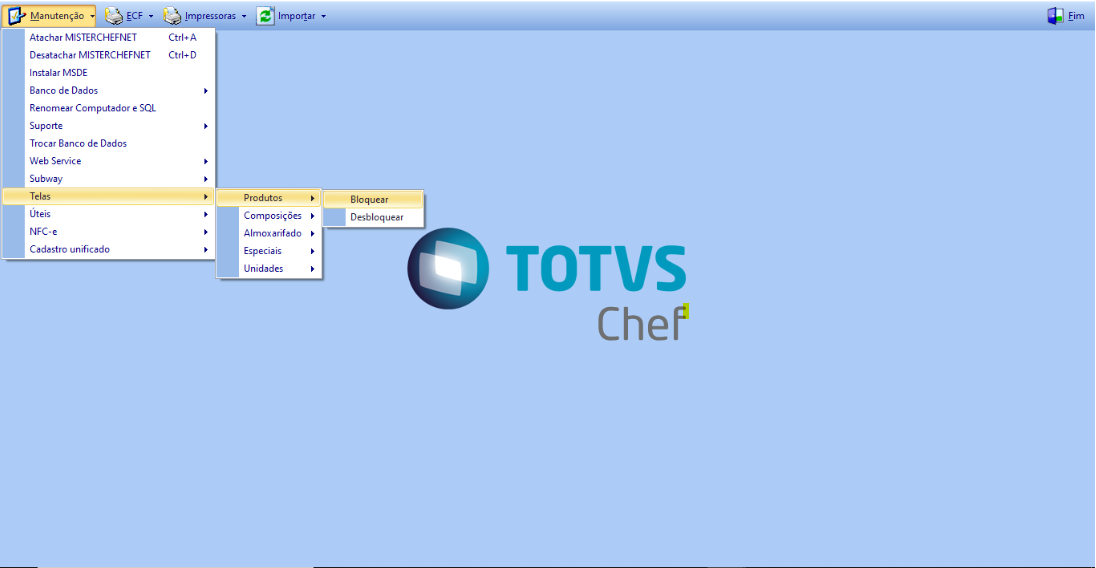This screenshot has height=568, width=1096.
Task: Open the Importar dropdown arrow
Action: pyautogui.click(x=324, y=16)
